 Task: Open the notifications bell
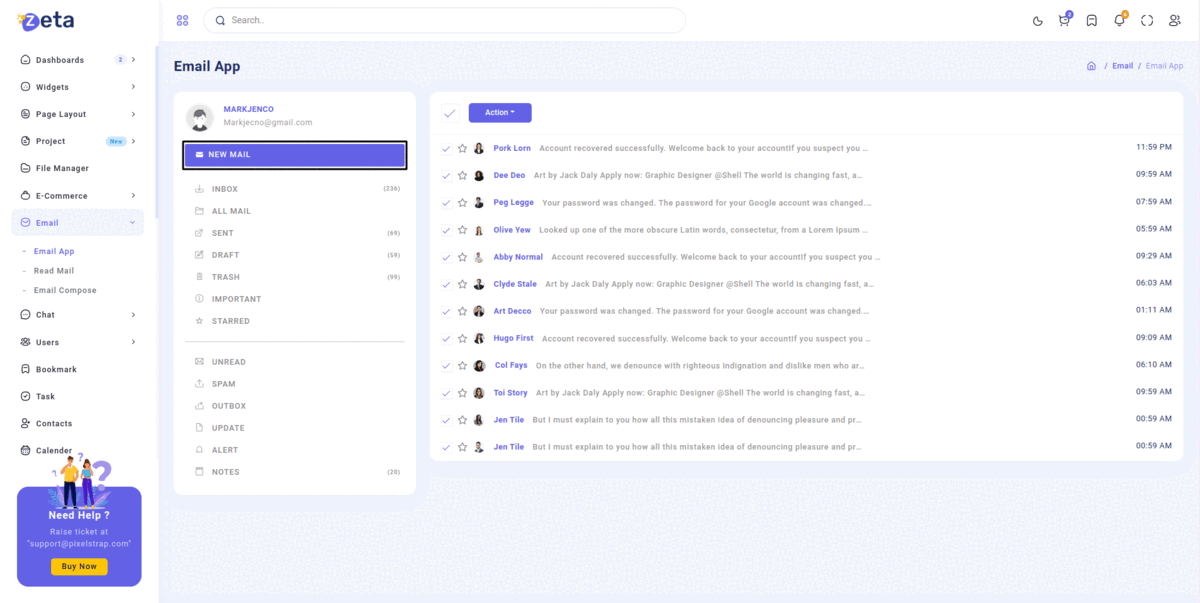[1119, 21]
